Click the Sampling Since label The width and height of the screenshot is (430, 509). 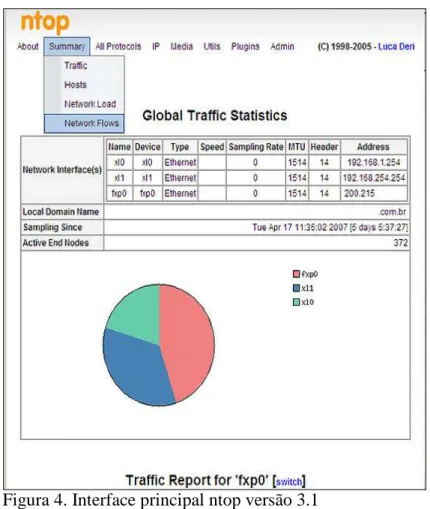pyautogui.click(x=53, y=227)
